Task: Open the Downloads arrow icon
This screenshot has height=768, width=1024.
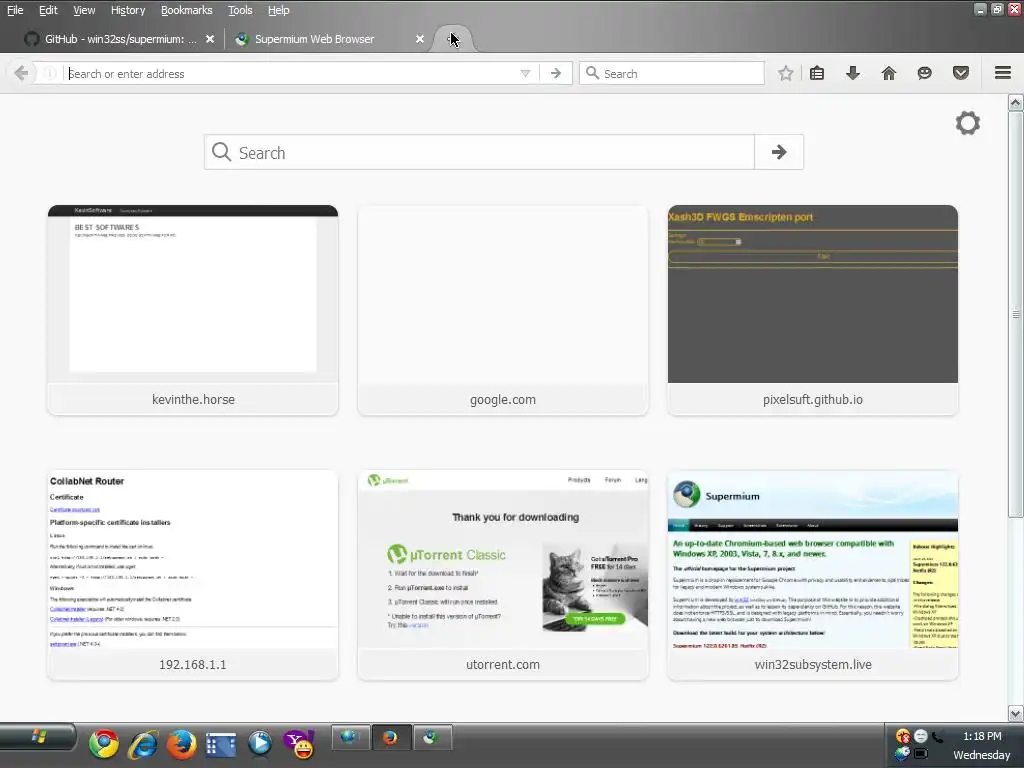Action: coord(852,73)
